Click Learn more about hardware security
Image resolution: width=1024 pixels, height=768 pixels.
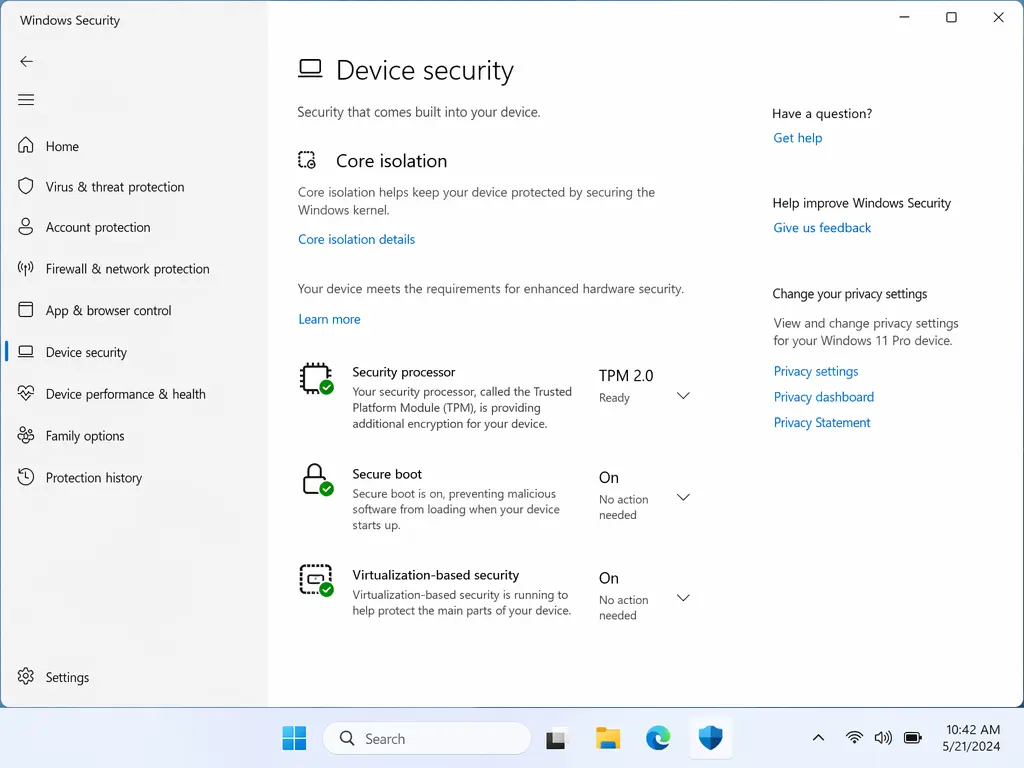coord(329,319)
